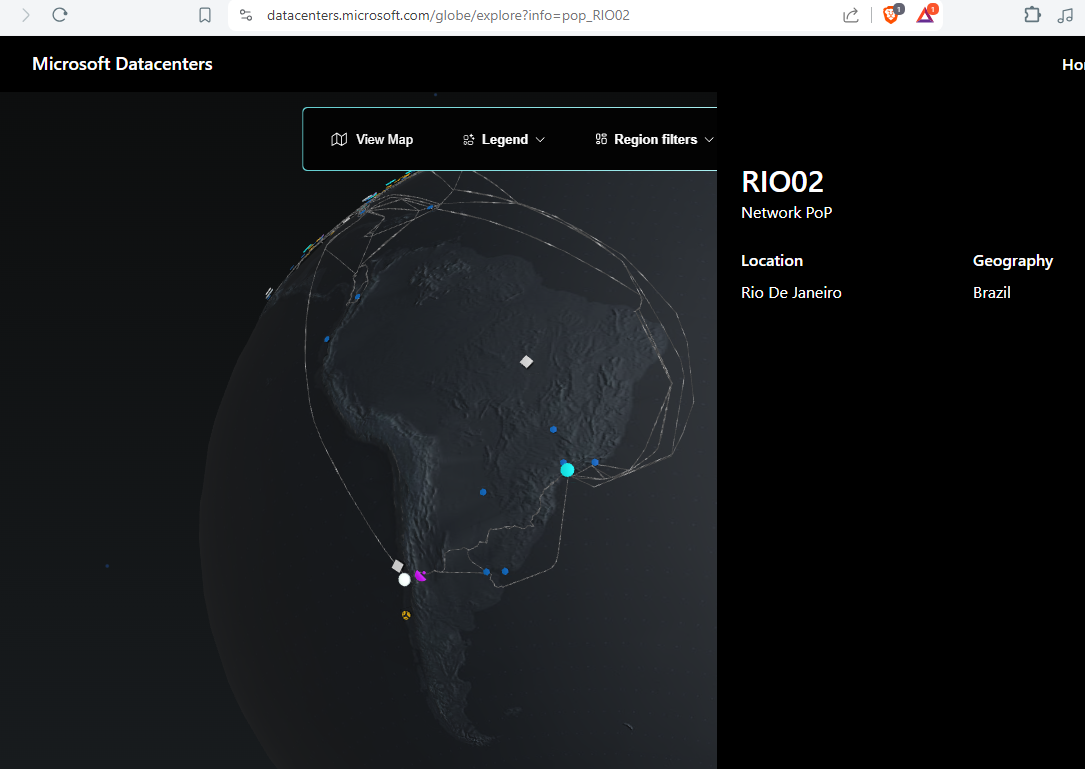The image size is (1085, 769).
Task: Select the yellow marker in southern Chile
Action: (406, 615)
